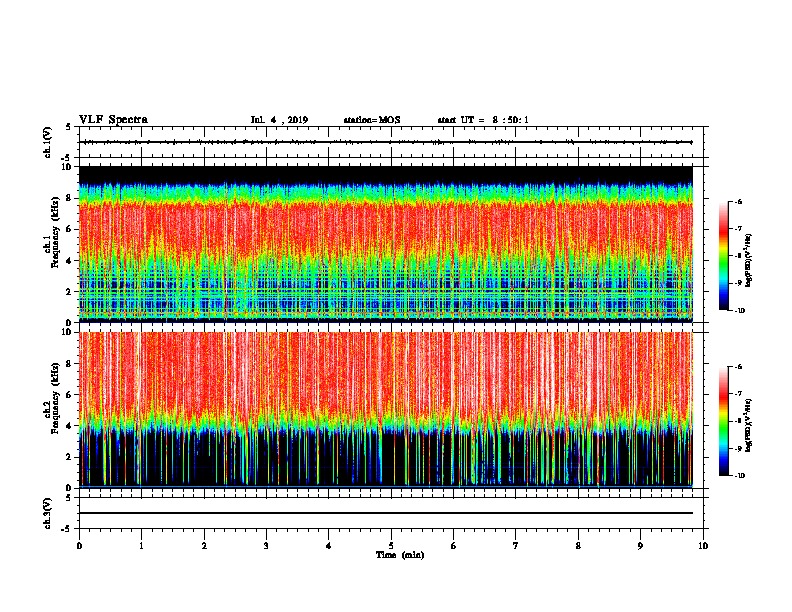Select the ch.2 "Frequency (kHz)" axis label
Screen dimensions: 792x612
click(55, 398)
